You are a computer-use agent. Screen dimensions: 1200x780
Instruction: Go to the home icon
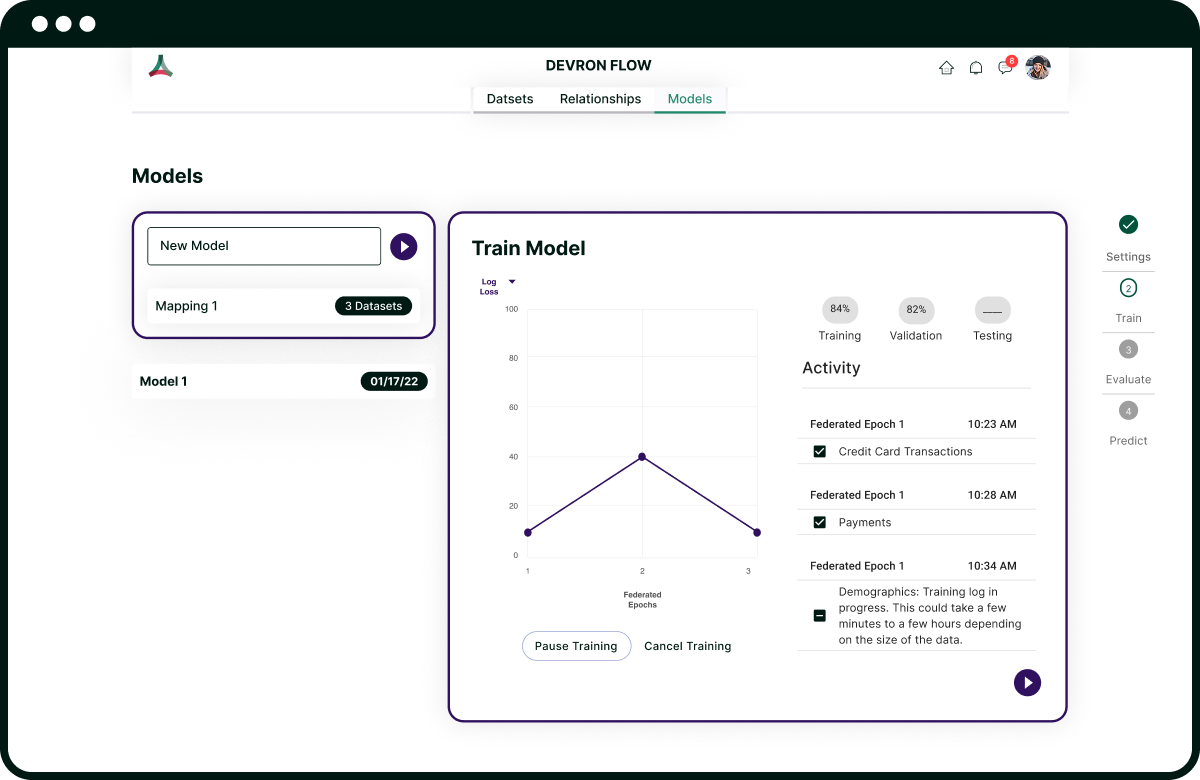(x=946, y=68)
